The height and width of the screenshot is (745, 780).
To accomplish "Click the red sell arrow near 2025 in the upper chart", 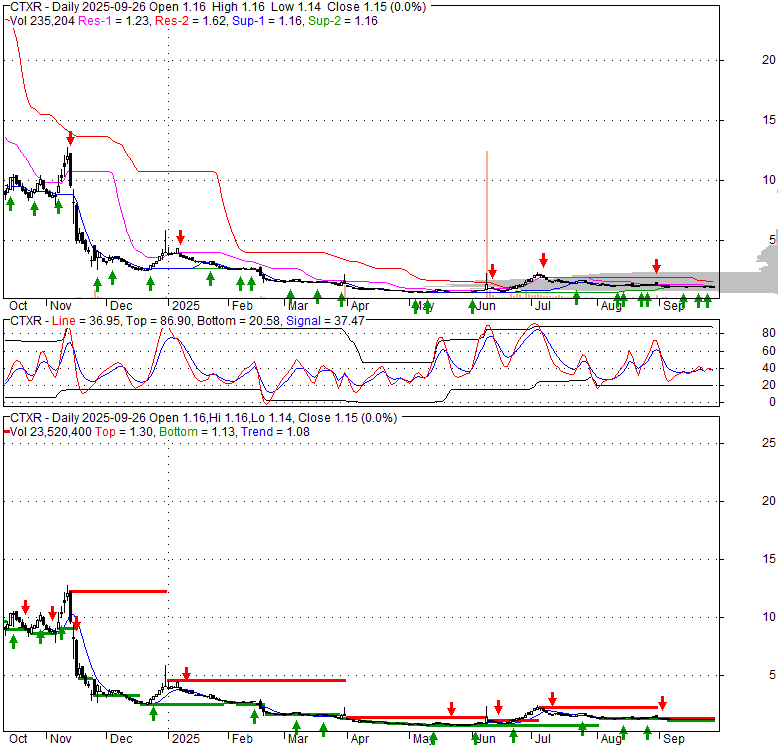I will point(181,237).
